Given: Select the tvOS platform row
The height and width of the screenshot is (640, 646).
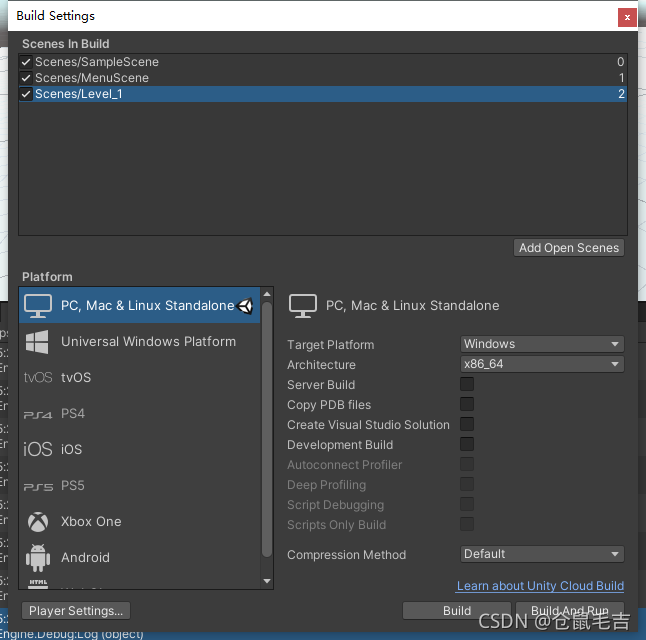Looking at the screenshot, I should point(140,377).
